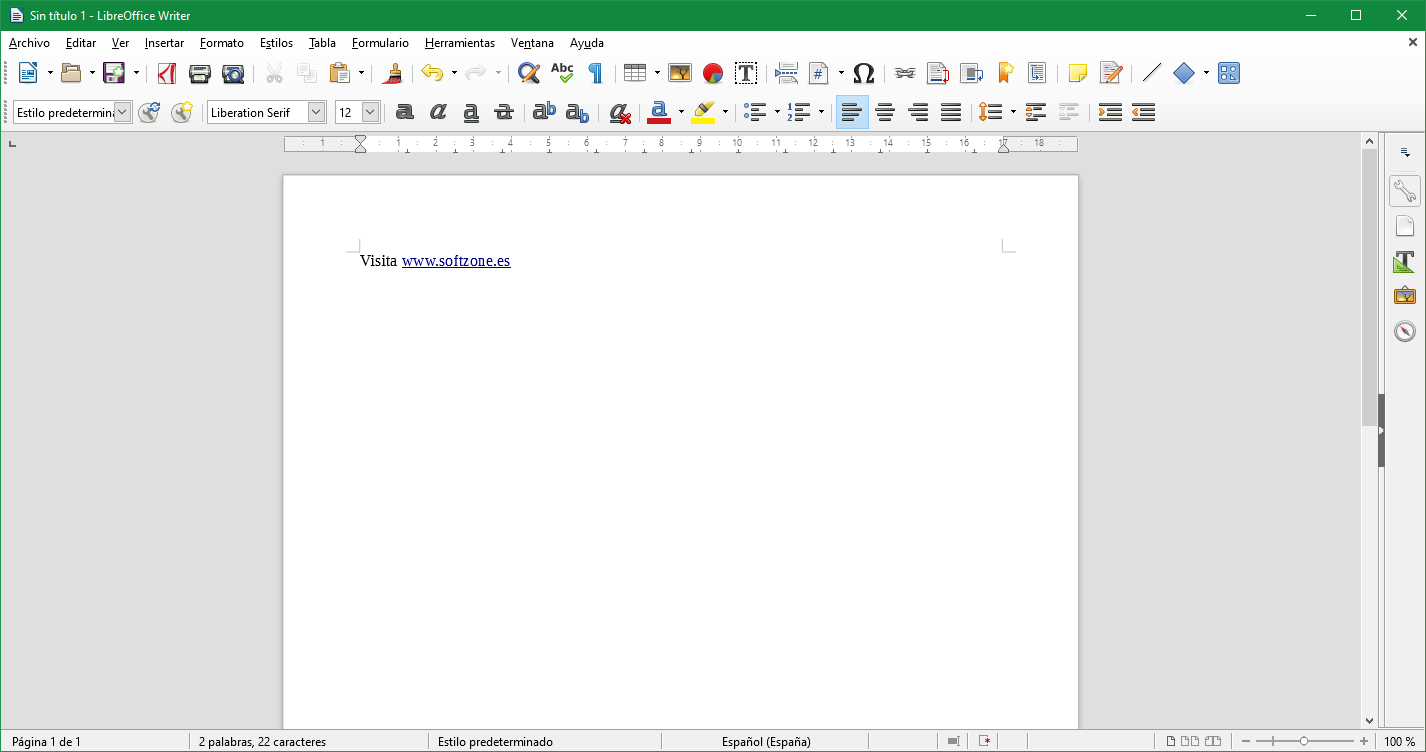Open the Herramientas menu
1426x752 pixels.
(460, 43)
